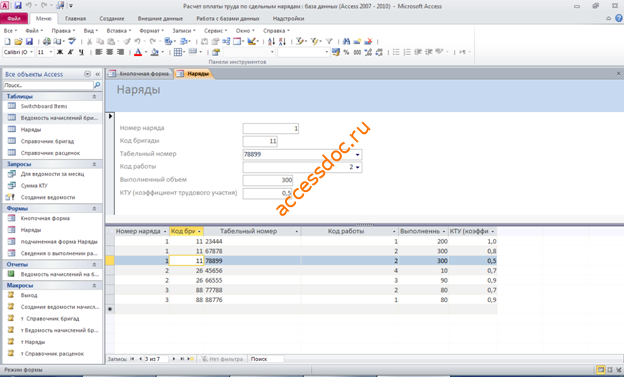Open the Код работы combo box arrow
Screen dimensions: 624x377
pos(357,167)
